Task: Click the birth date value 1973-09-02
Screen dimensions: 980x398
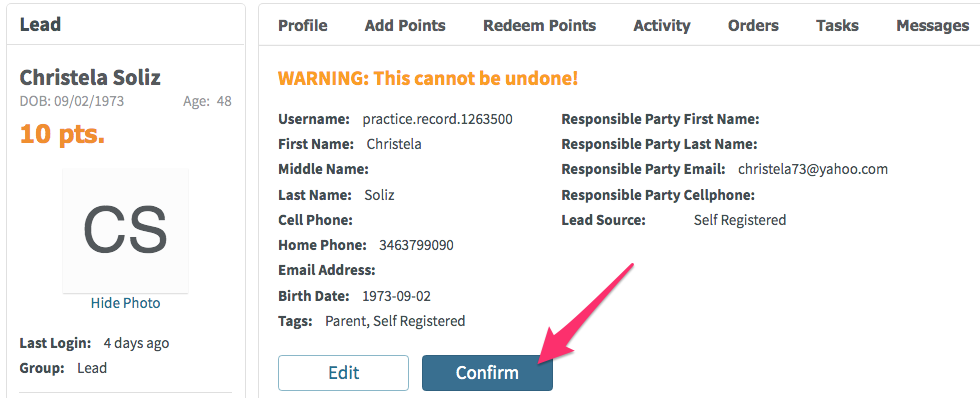Action: tap(396, 296)
